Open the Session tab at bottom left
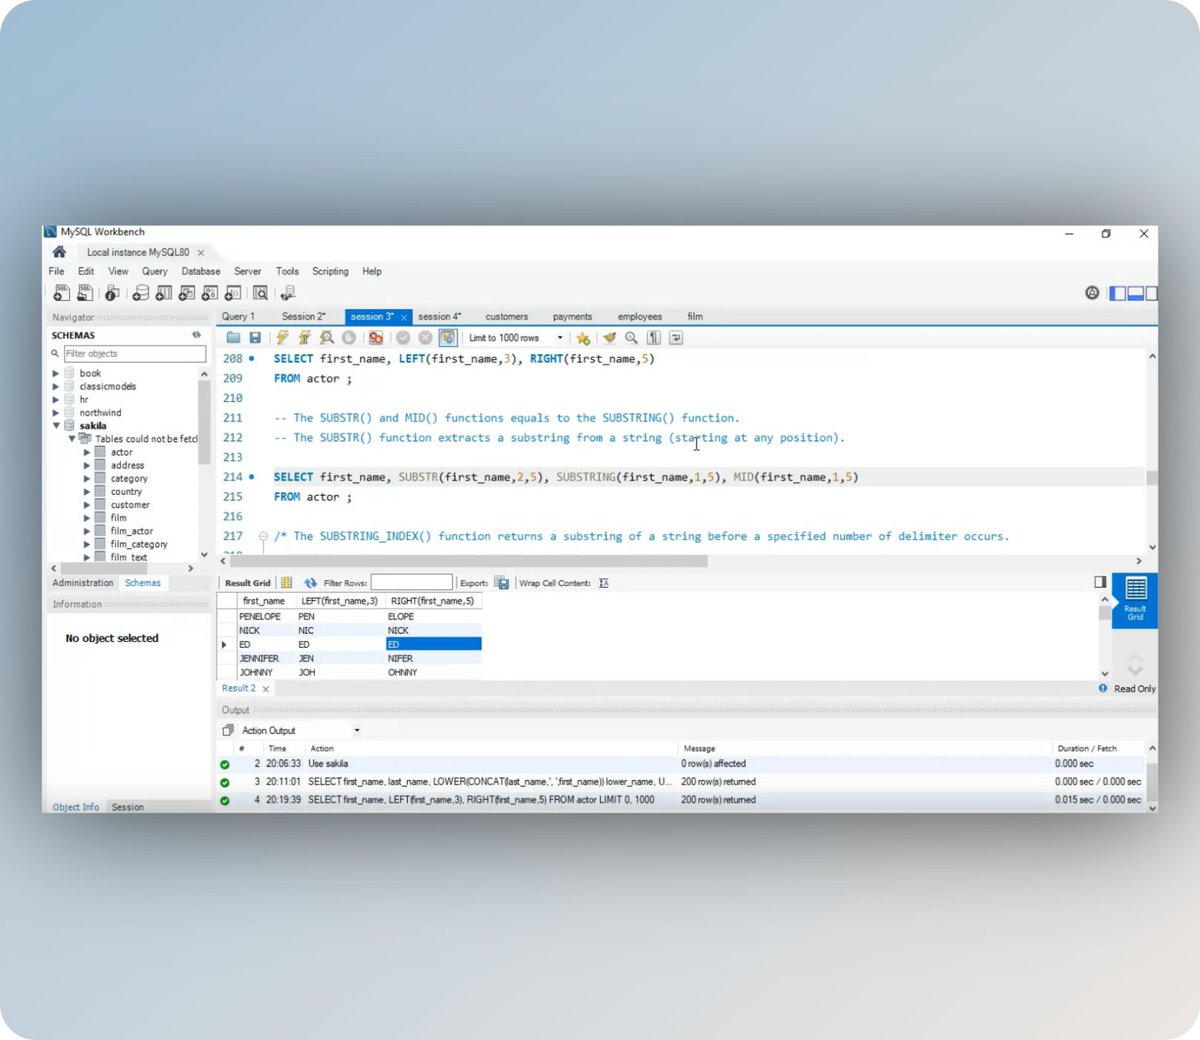The height and width of the screenshot is (1040, 1200). point(128,807)
